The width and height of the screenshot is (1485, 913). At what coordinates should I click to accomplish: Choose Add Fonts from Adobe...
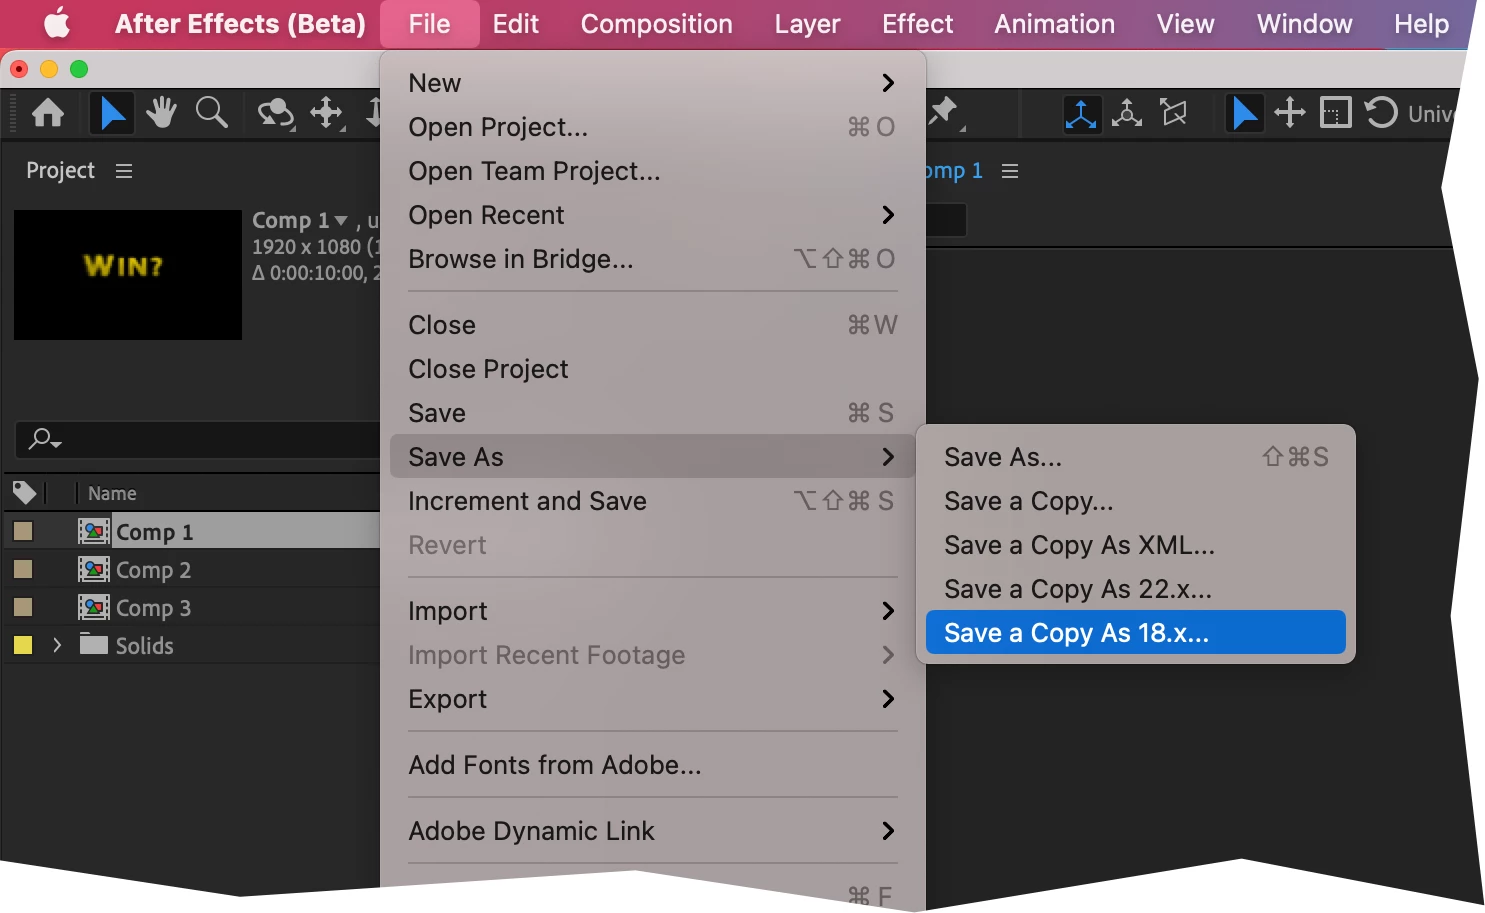click(652, 765)
